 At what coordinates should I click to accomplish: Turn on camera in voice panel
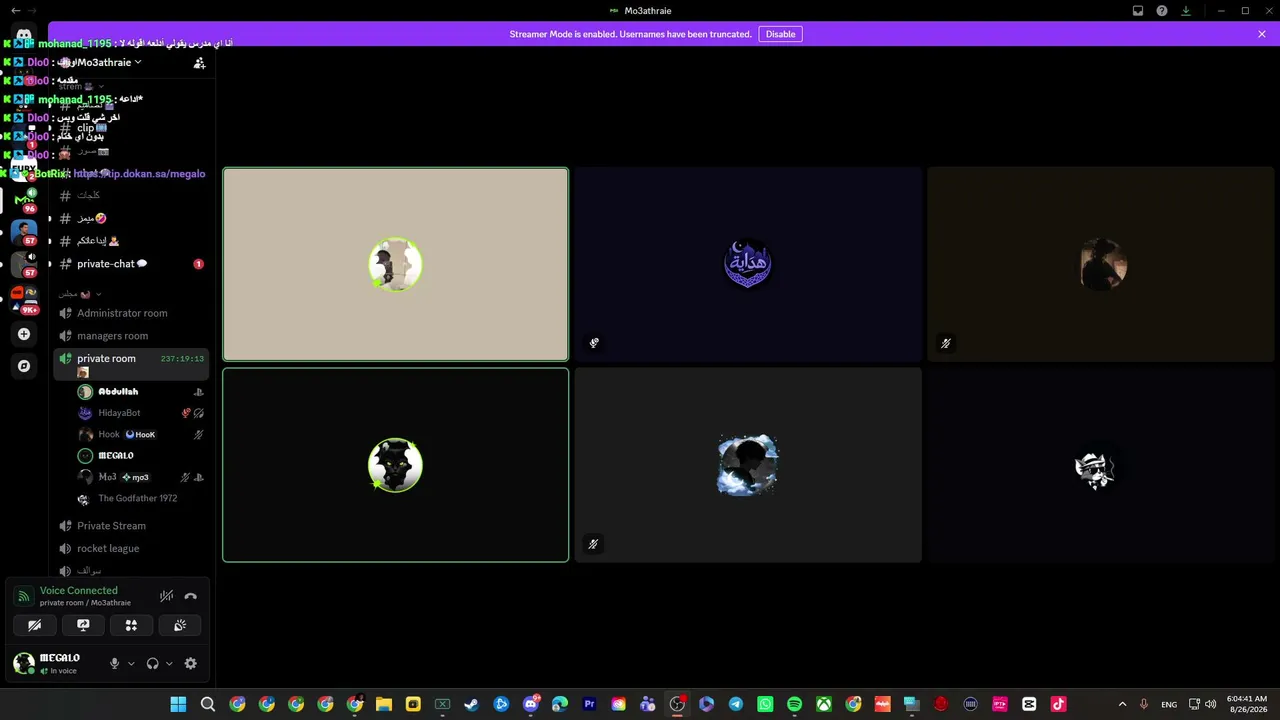click(35, 625)
